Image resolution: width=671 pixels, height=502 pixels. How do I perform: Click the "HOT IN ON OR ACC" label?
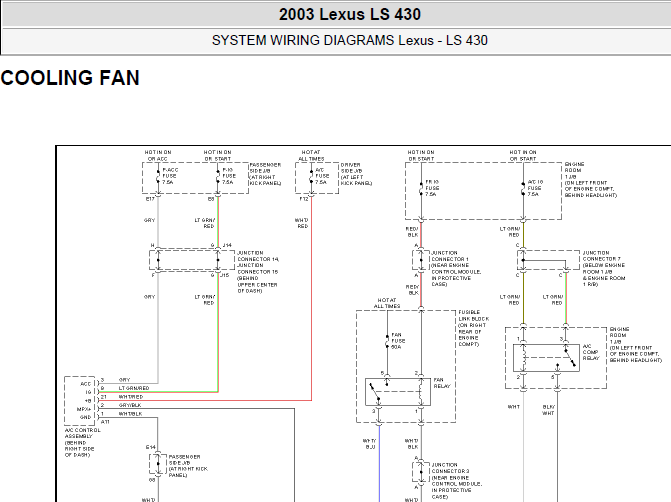[158, 155]
